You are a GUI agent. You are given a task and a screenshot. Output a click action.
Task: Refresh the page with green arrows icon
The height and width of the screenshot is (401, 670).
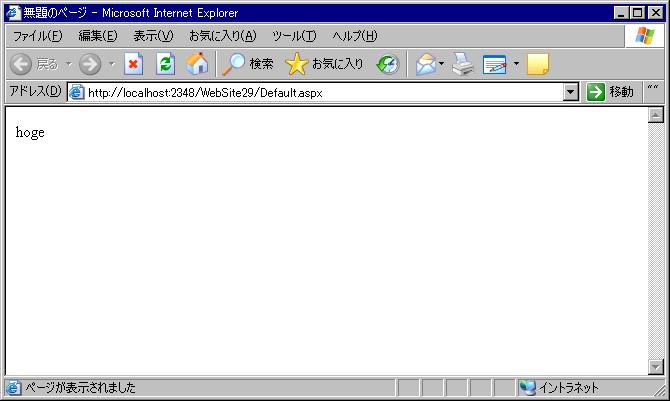(x=165, y=64)
